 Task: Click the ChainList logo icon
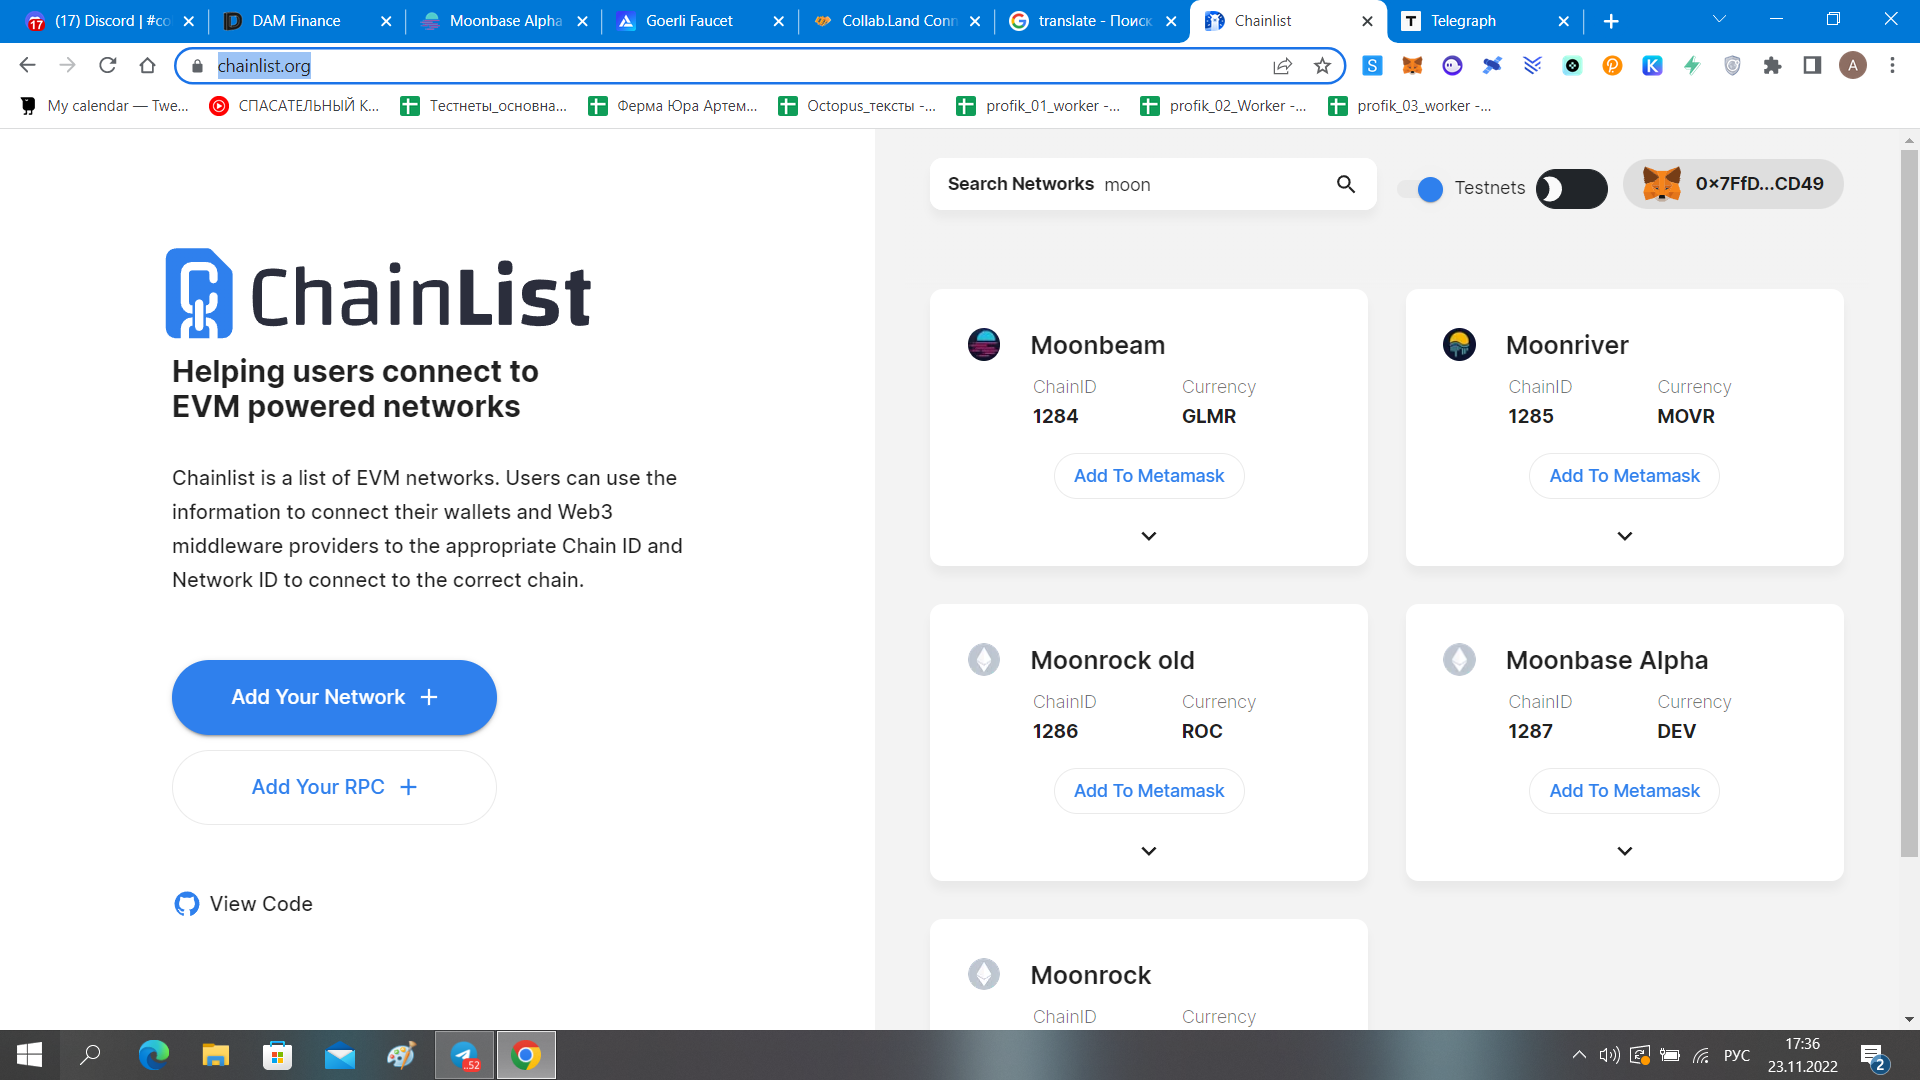pyautogui.click(x=199, y=293)
